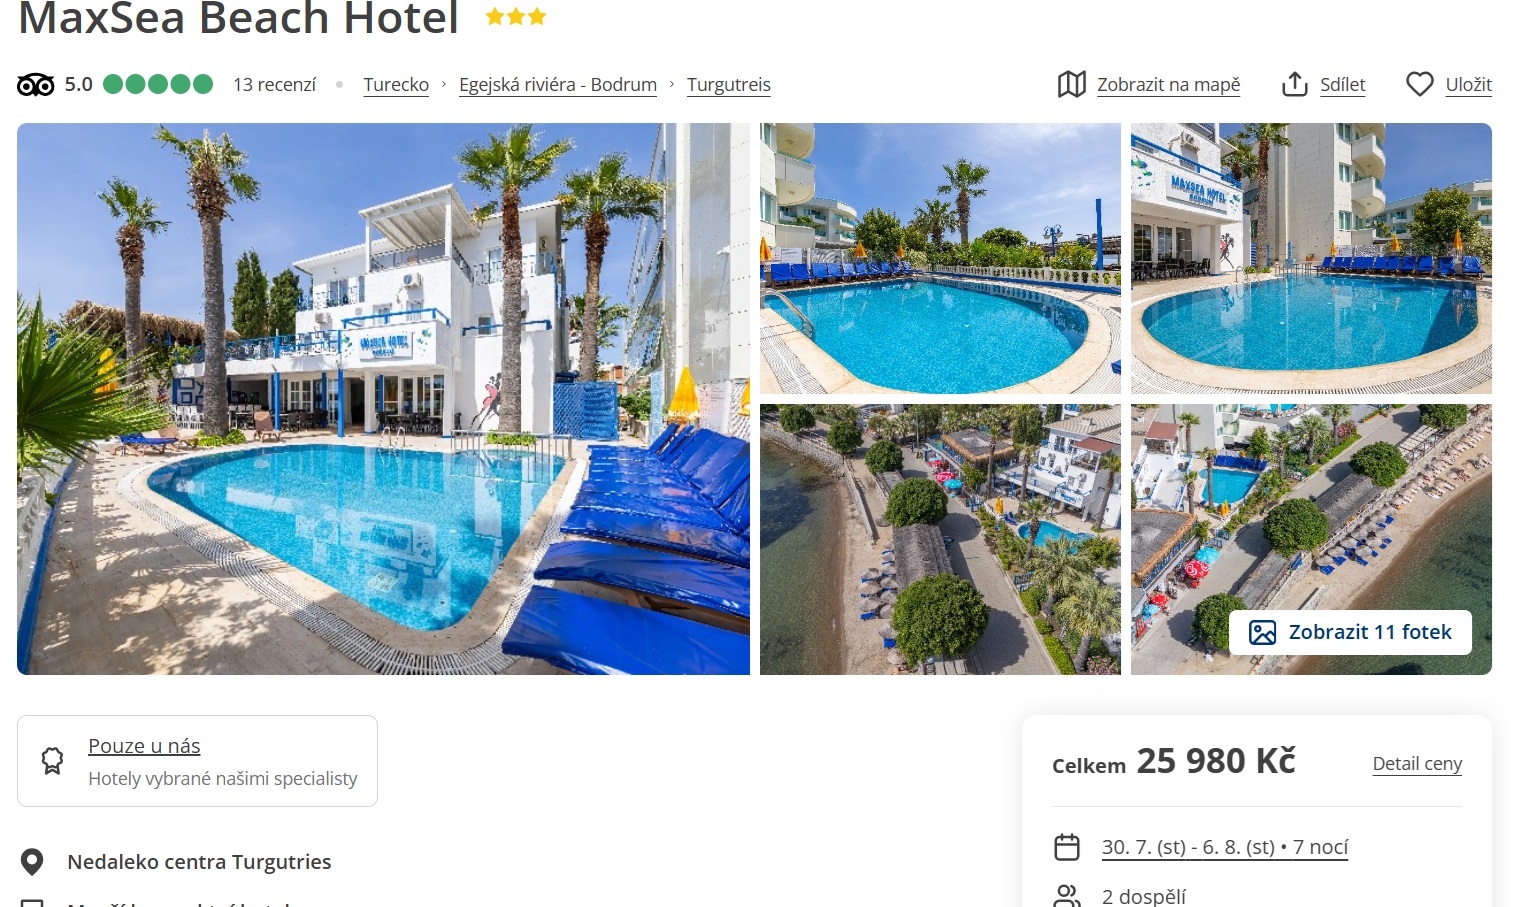Image resolution: width=1537 pixels, height=907 pixels.
Task: Open Detail ceny link
Action: 1417,764
